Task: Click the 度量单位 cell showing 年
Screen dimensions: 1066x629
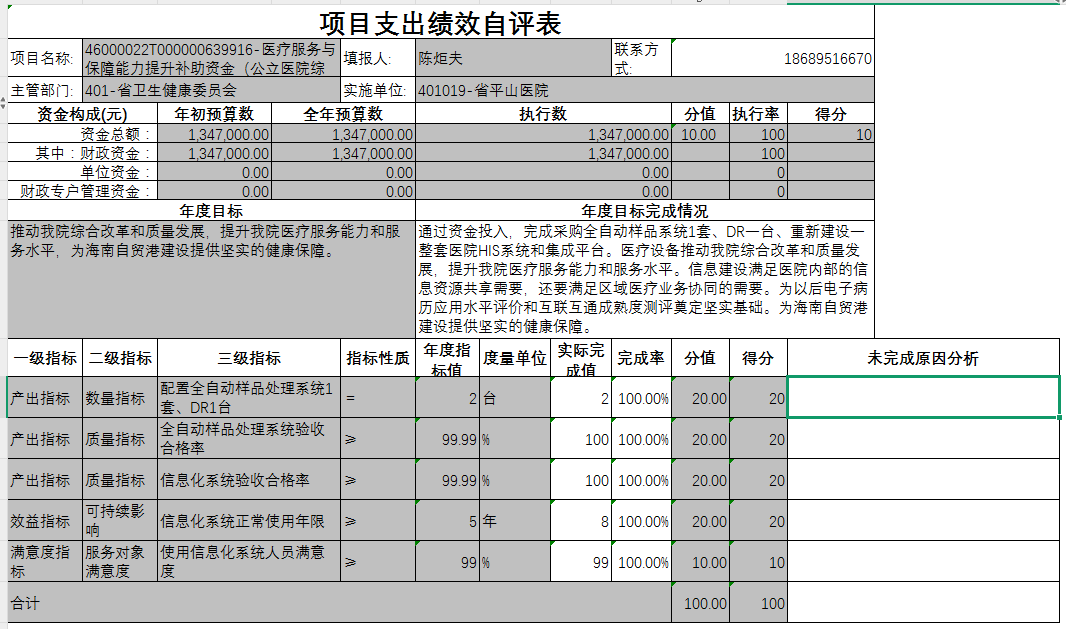Action: pyautogui.click(x=514, y=521)
